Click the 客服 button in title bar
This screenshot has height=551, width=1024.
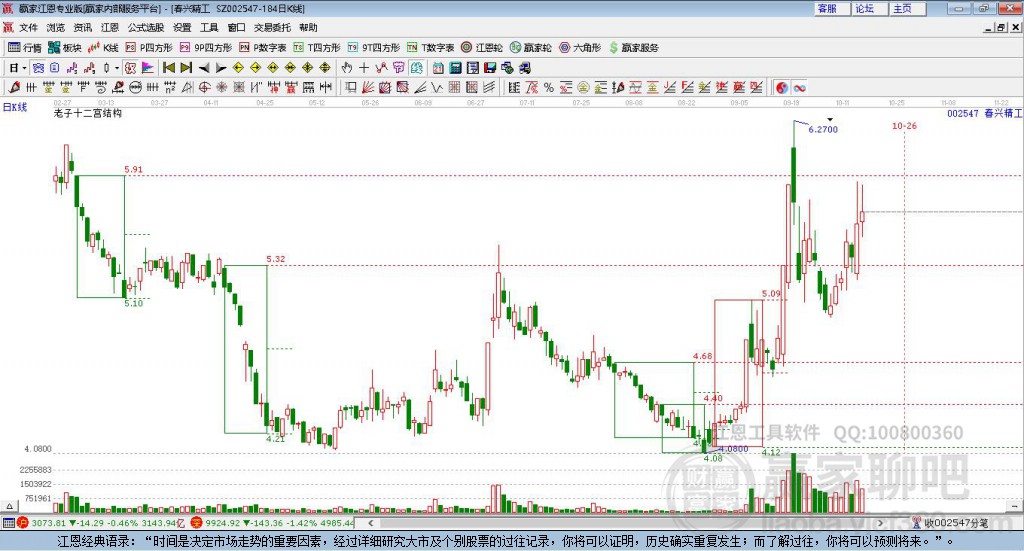(x=832, y=8)
